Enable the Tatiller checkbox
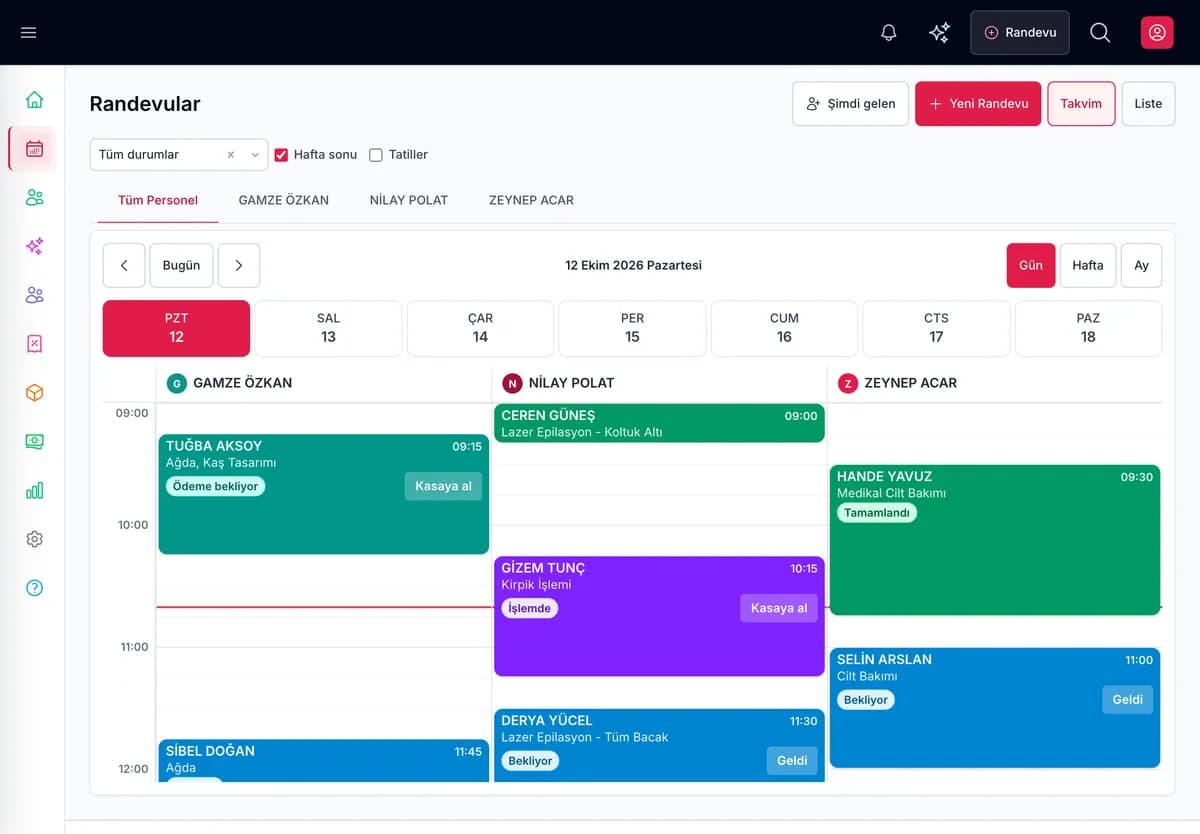Image resolution: width=1200 pixels, height=834 pixels. point(376,155)
